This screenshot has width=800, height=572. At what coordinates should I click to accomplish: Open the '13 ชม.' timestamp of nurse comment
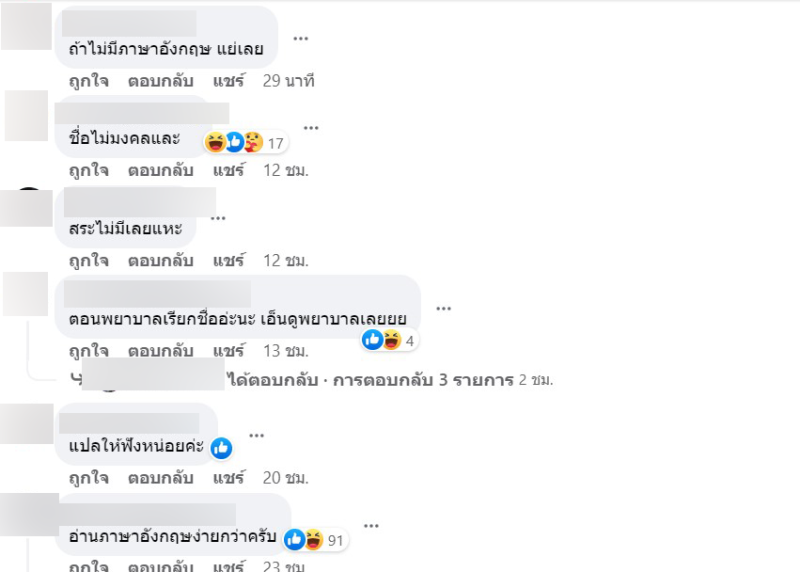coord(286,351)
